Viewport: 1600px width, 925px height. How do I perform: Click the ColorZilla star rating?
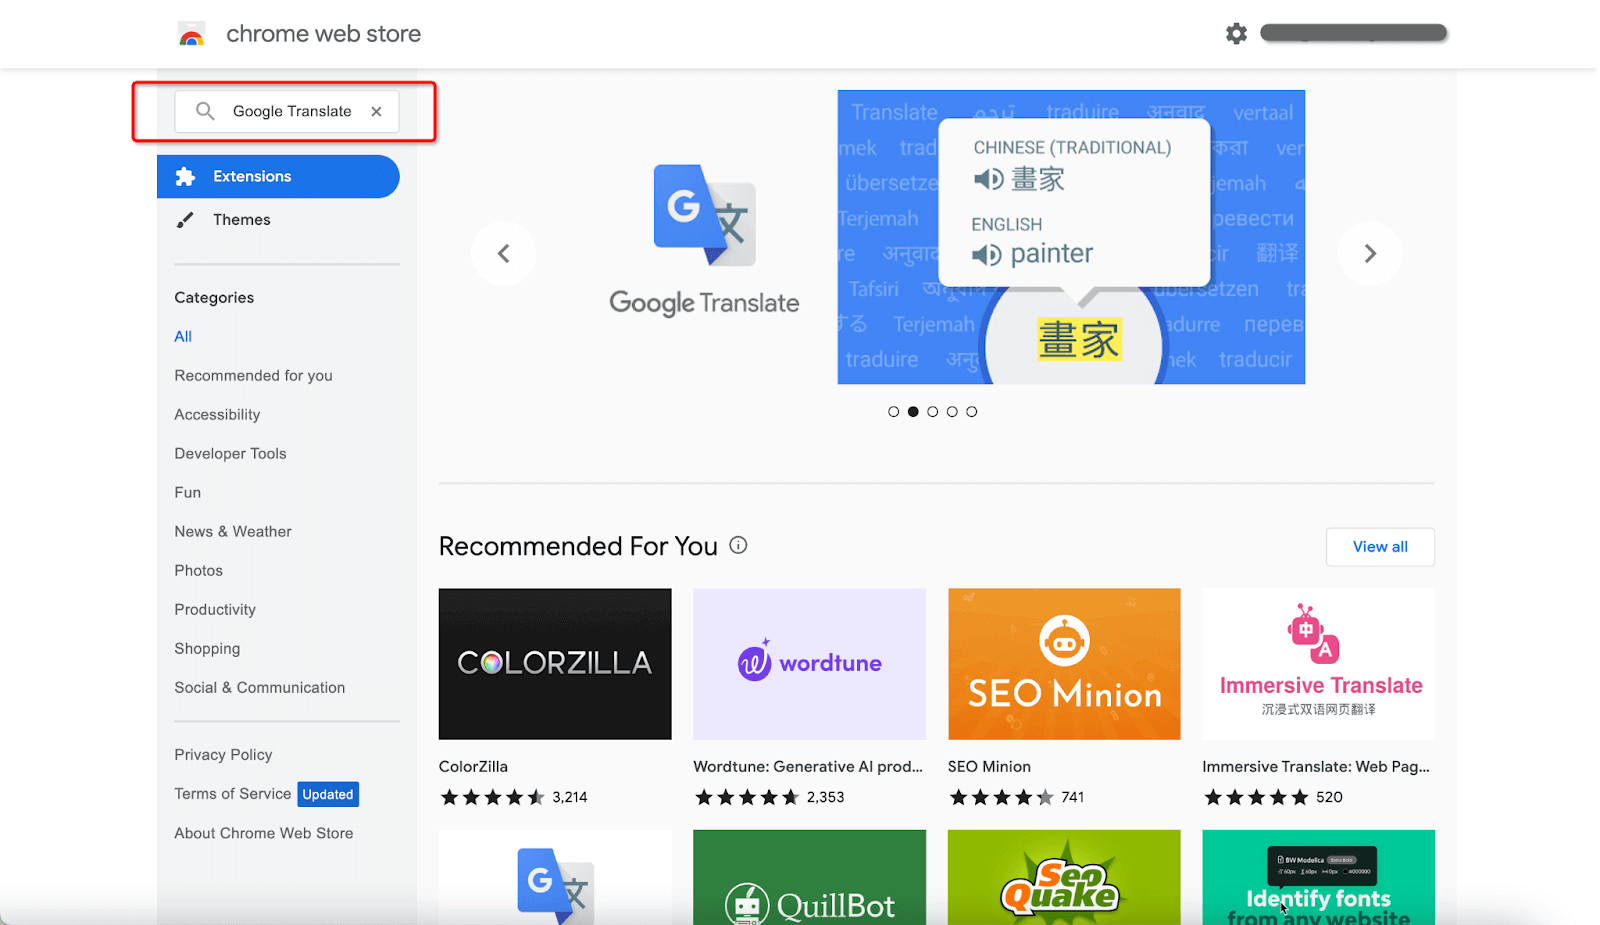[x=492, y=798]
